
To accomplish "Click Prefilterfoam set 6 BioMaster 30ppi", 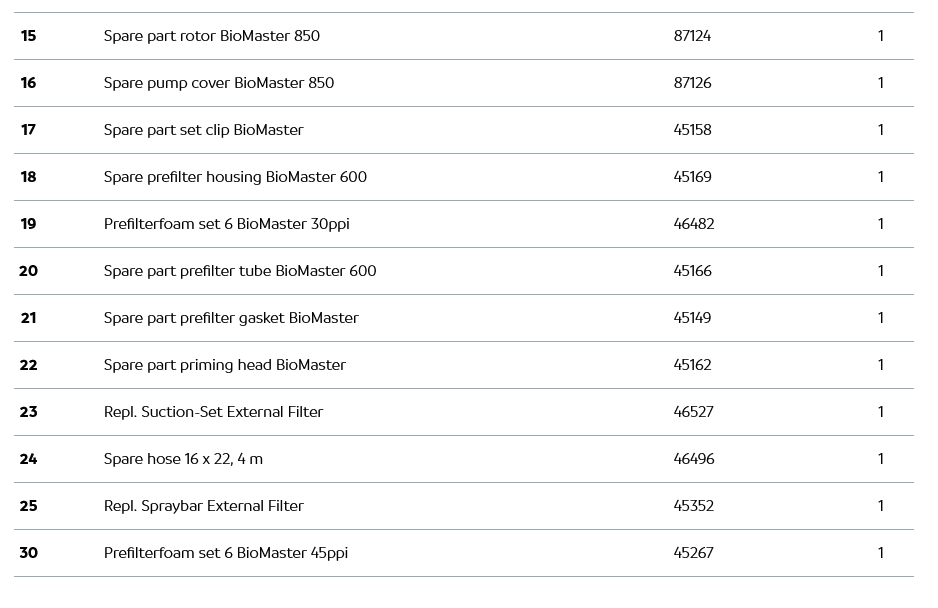I will click(226, 224).
